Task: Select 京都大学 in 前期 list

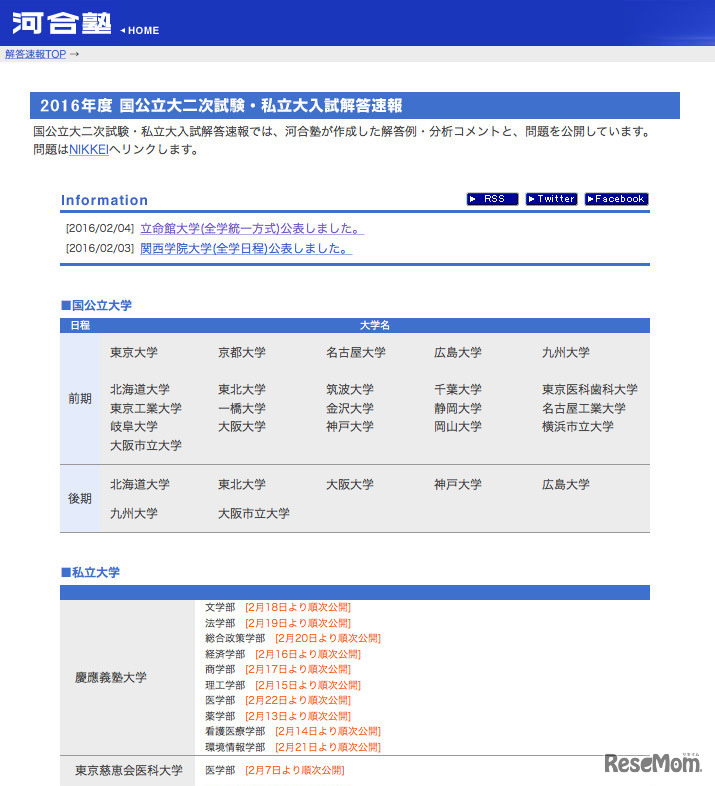Action: point(242,352)
